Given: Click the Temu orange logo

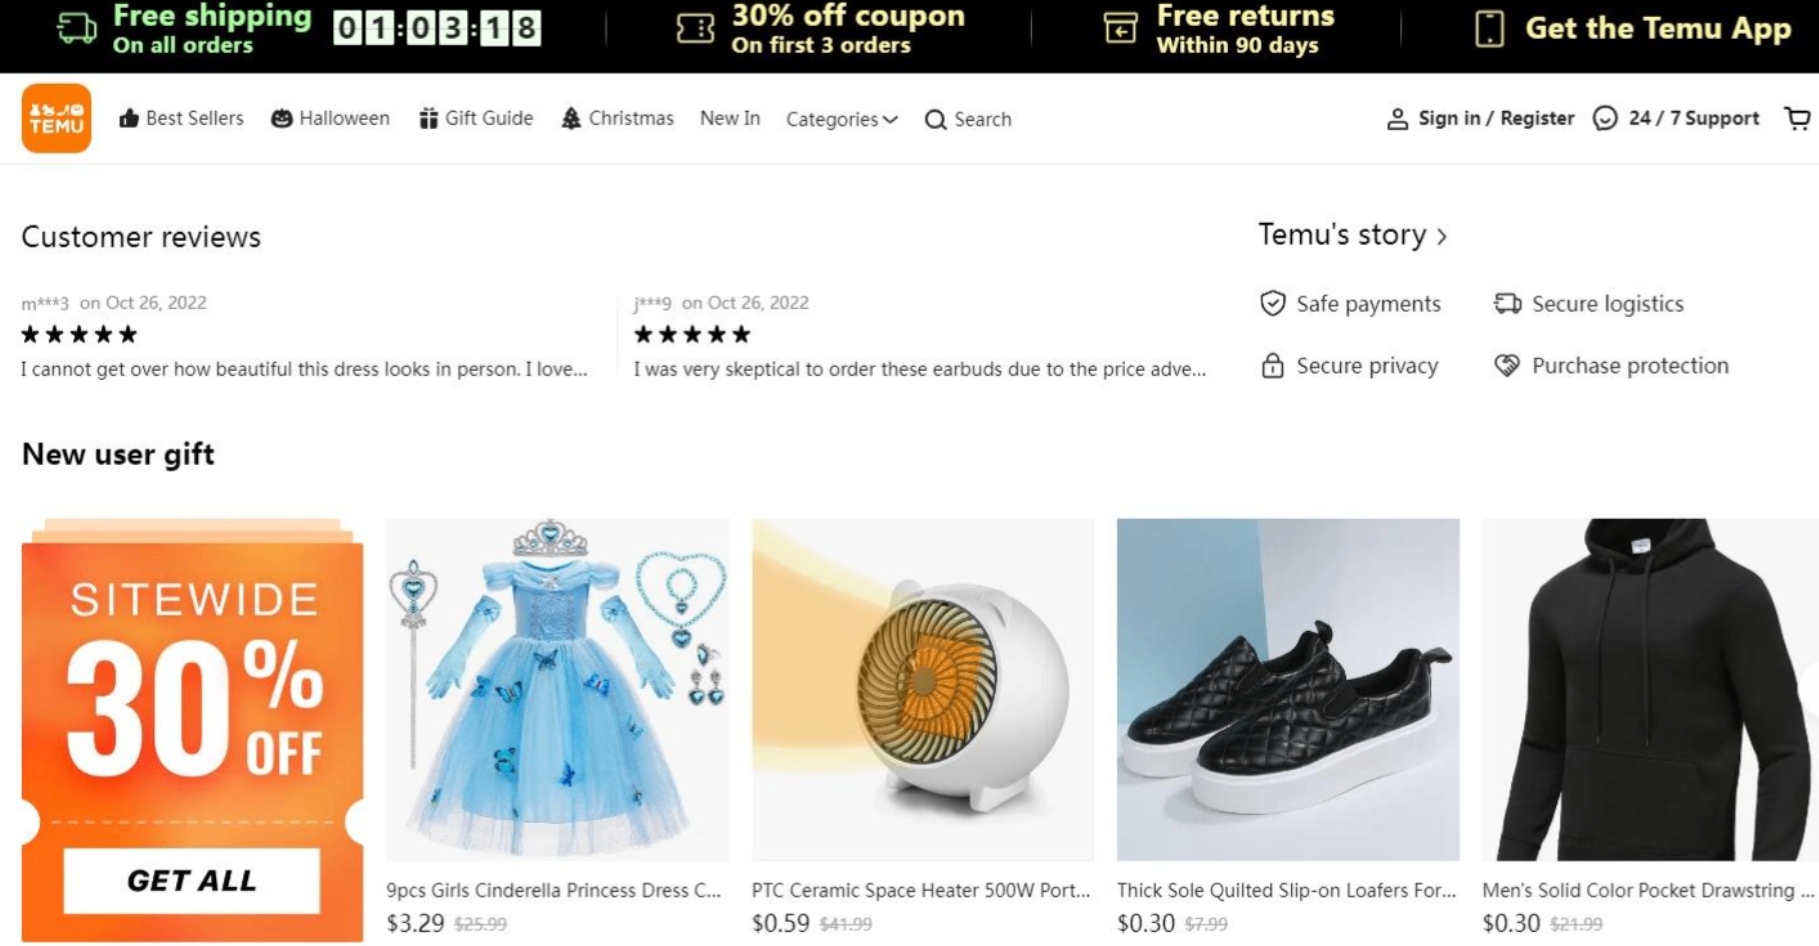Looking at the screenshot, I should click(x=56, y=118).
